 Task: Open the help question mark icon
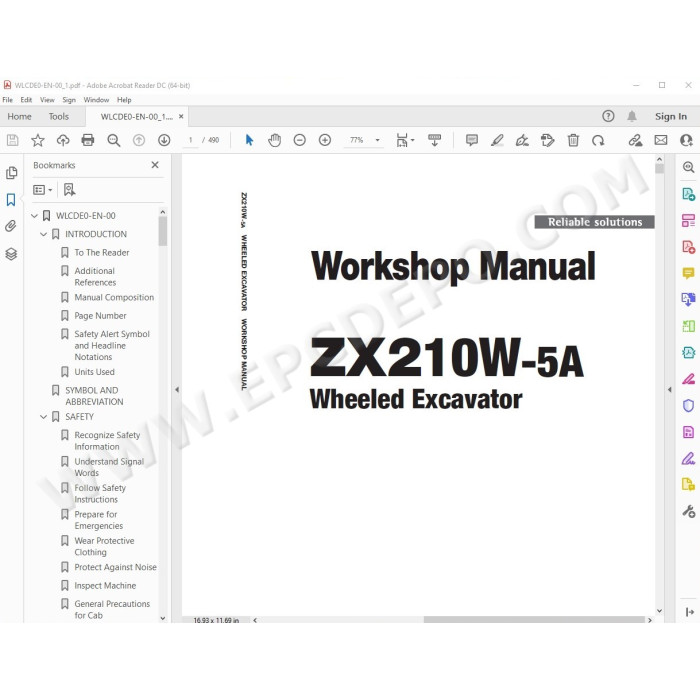[x=608, y=116]
